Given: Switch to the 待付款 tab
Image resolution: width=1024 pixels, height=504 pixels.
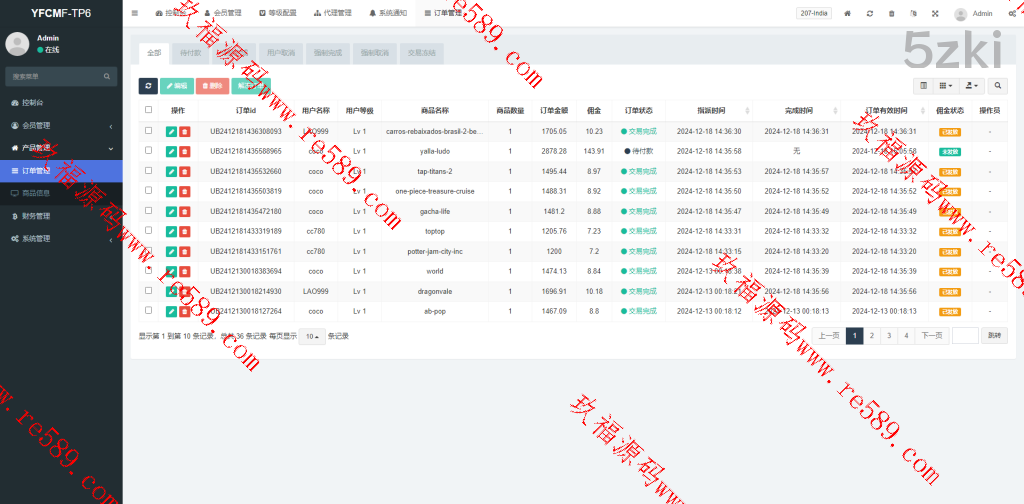Looking at the screenshot, I should pyautogui.click(x=190, y=53).
